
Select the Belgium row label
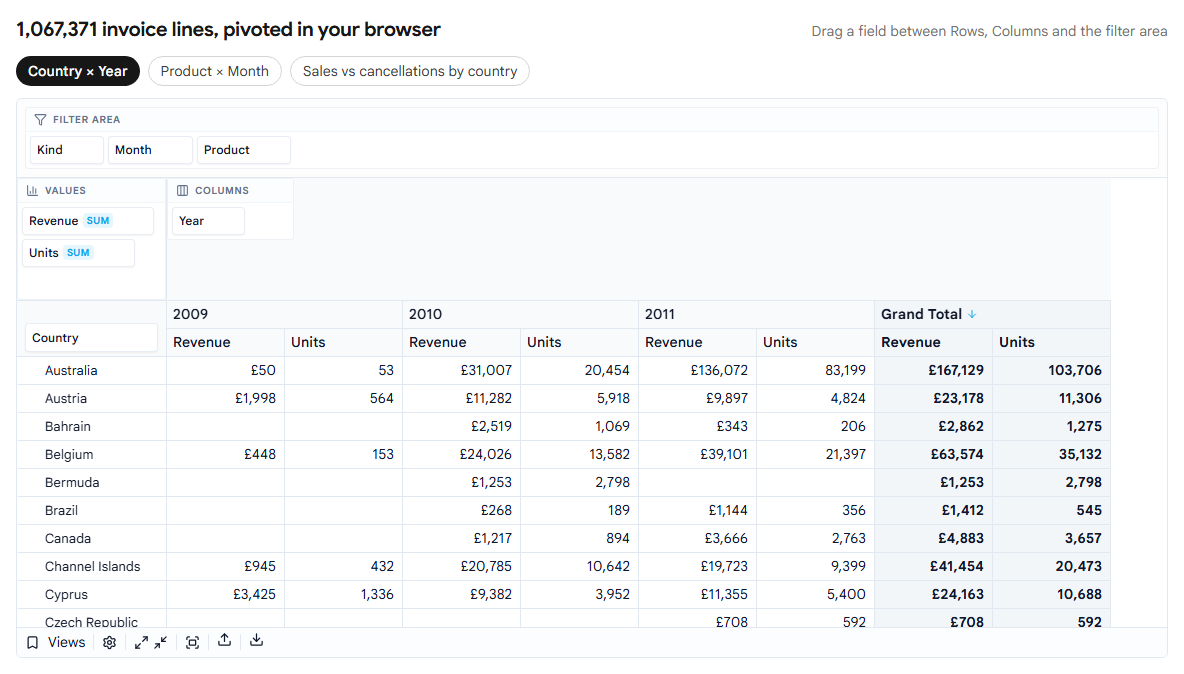69,454
